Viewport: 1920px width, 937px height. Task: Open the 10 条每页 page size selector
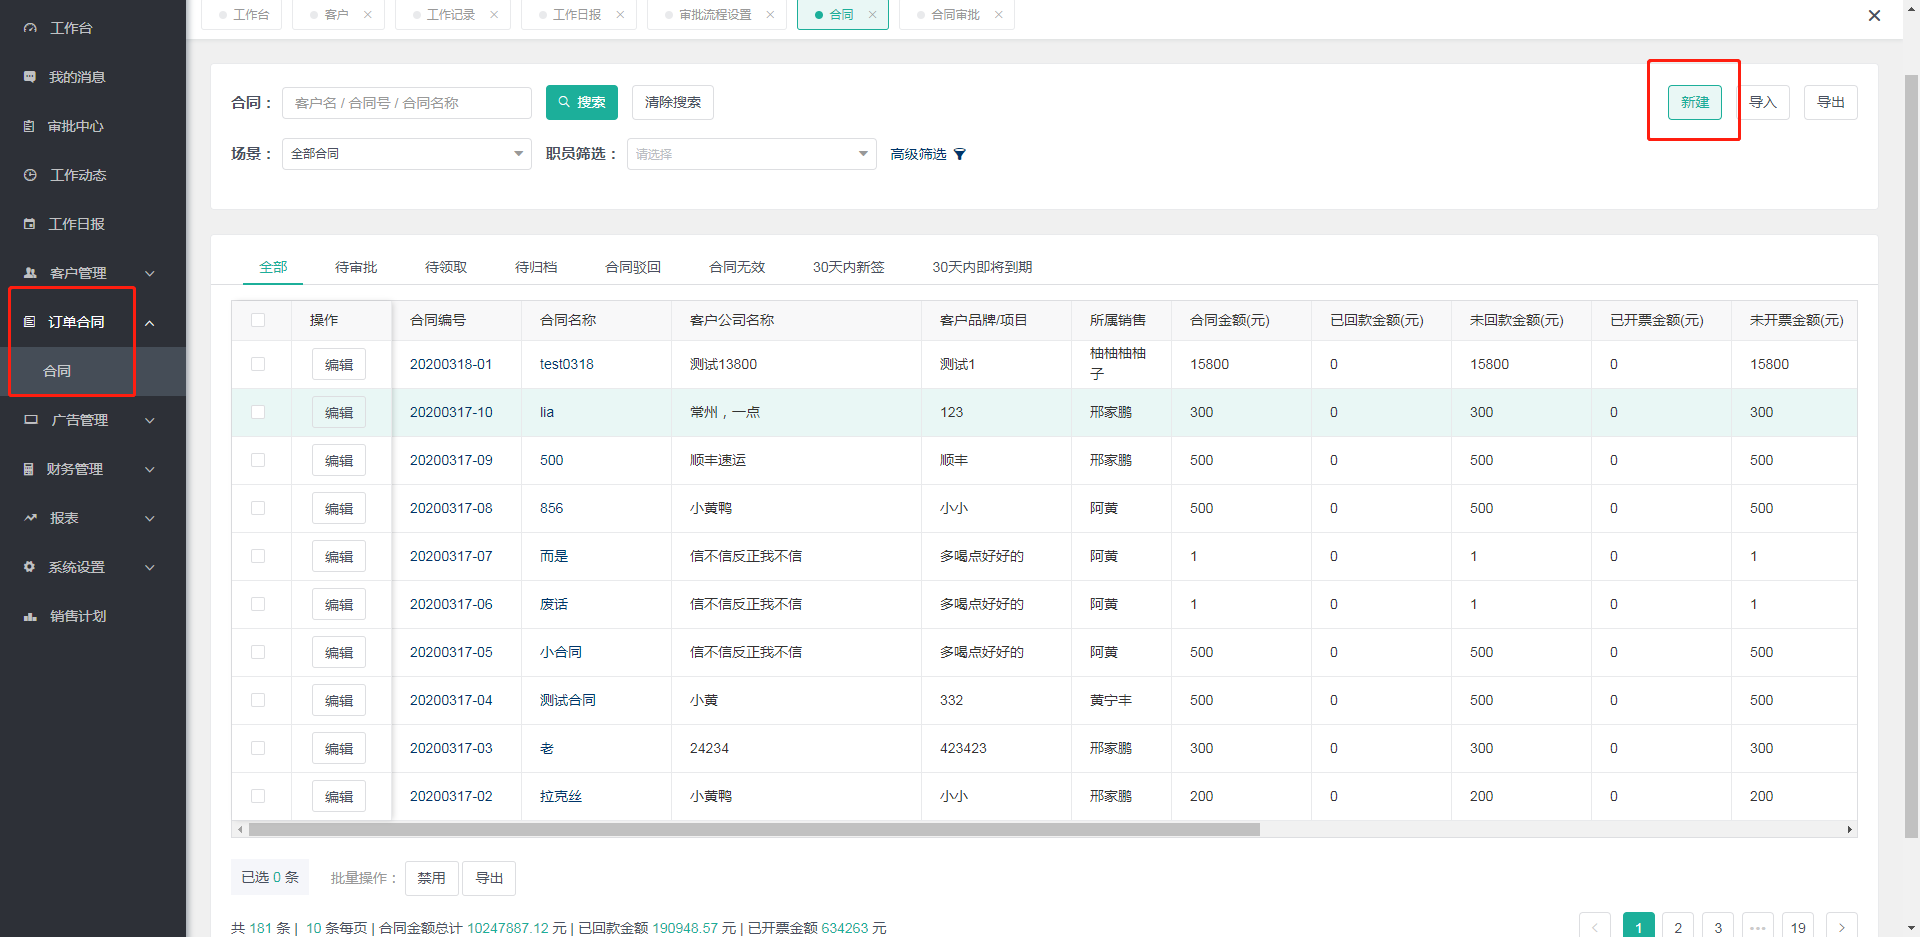click(x=336, y=928)
